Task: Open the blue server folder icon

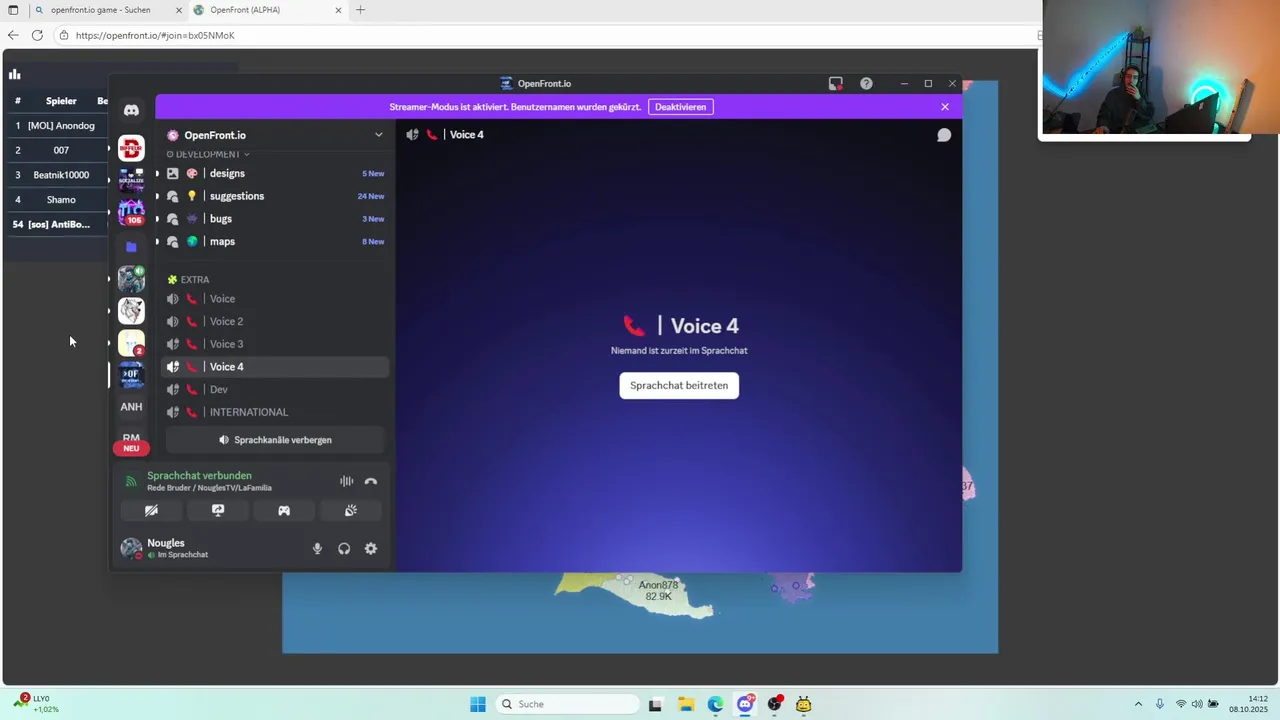Action: tap(131, 246)
